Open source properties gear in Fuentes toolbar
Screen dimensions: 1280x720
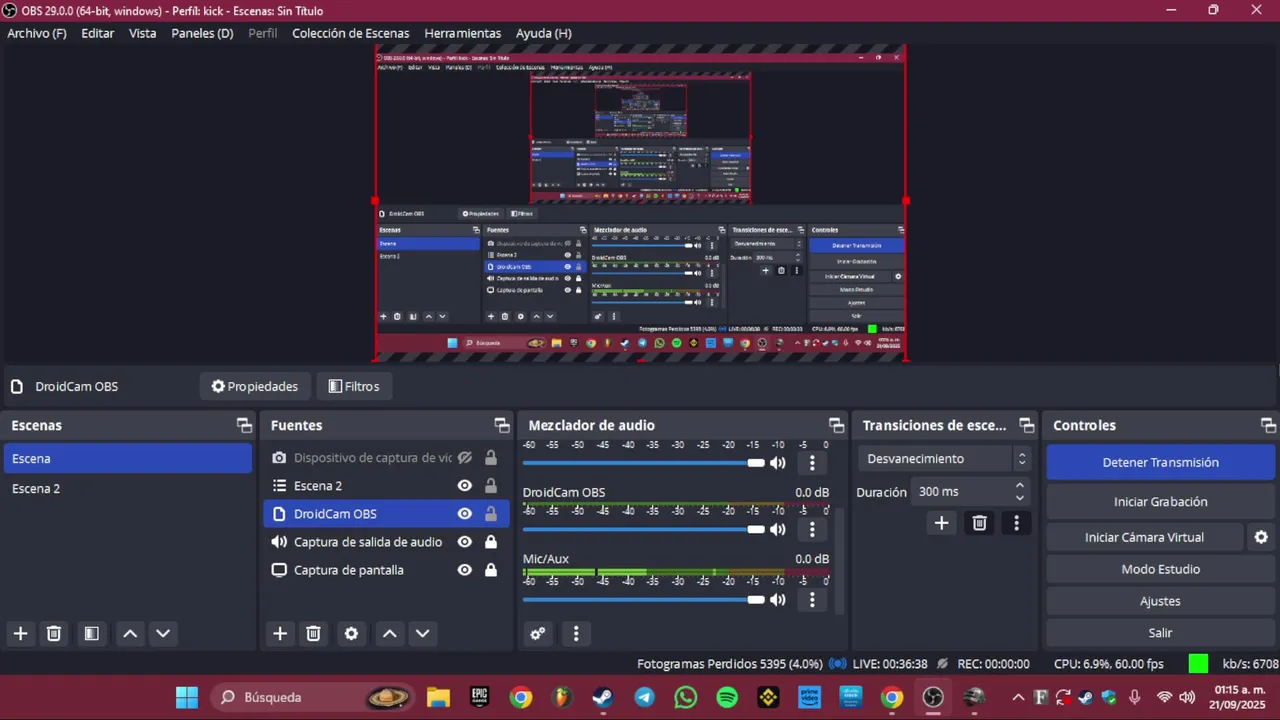[351, 633]
